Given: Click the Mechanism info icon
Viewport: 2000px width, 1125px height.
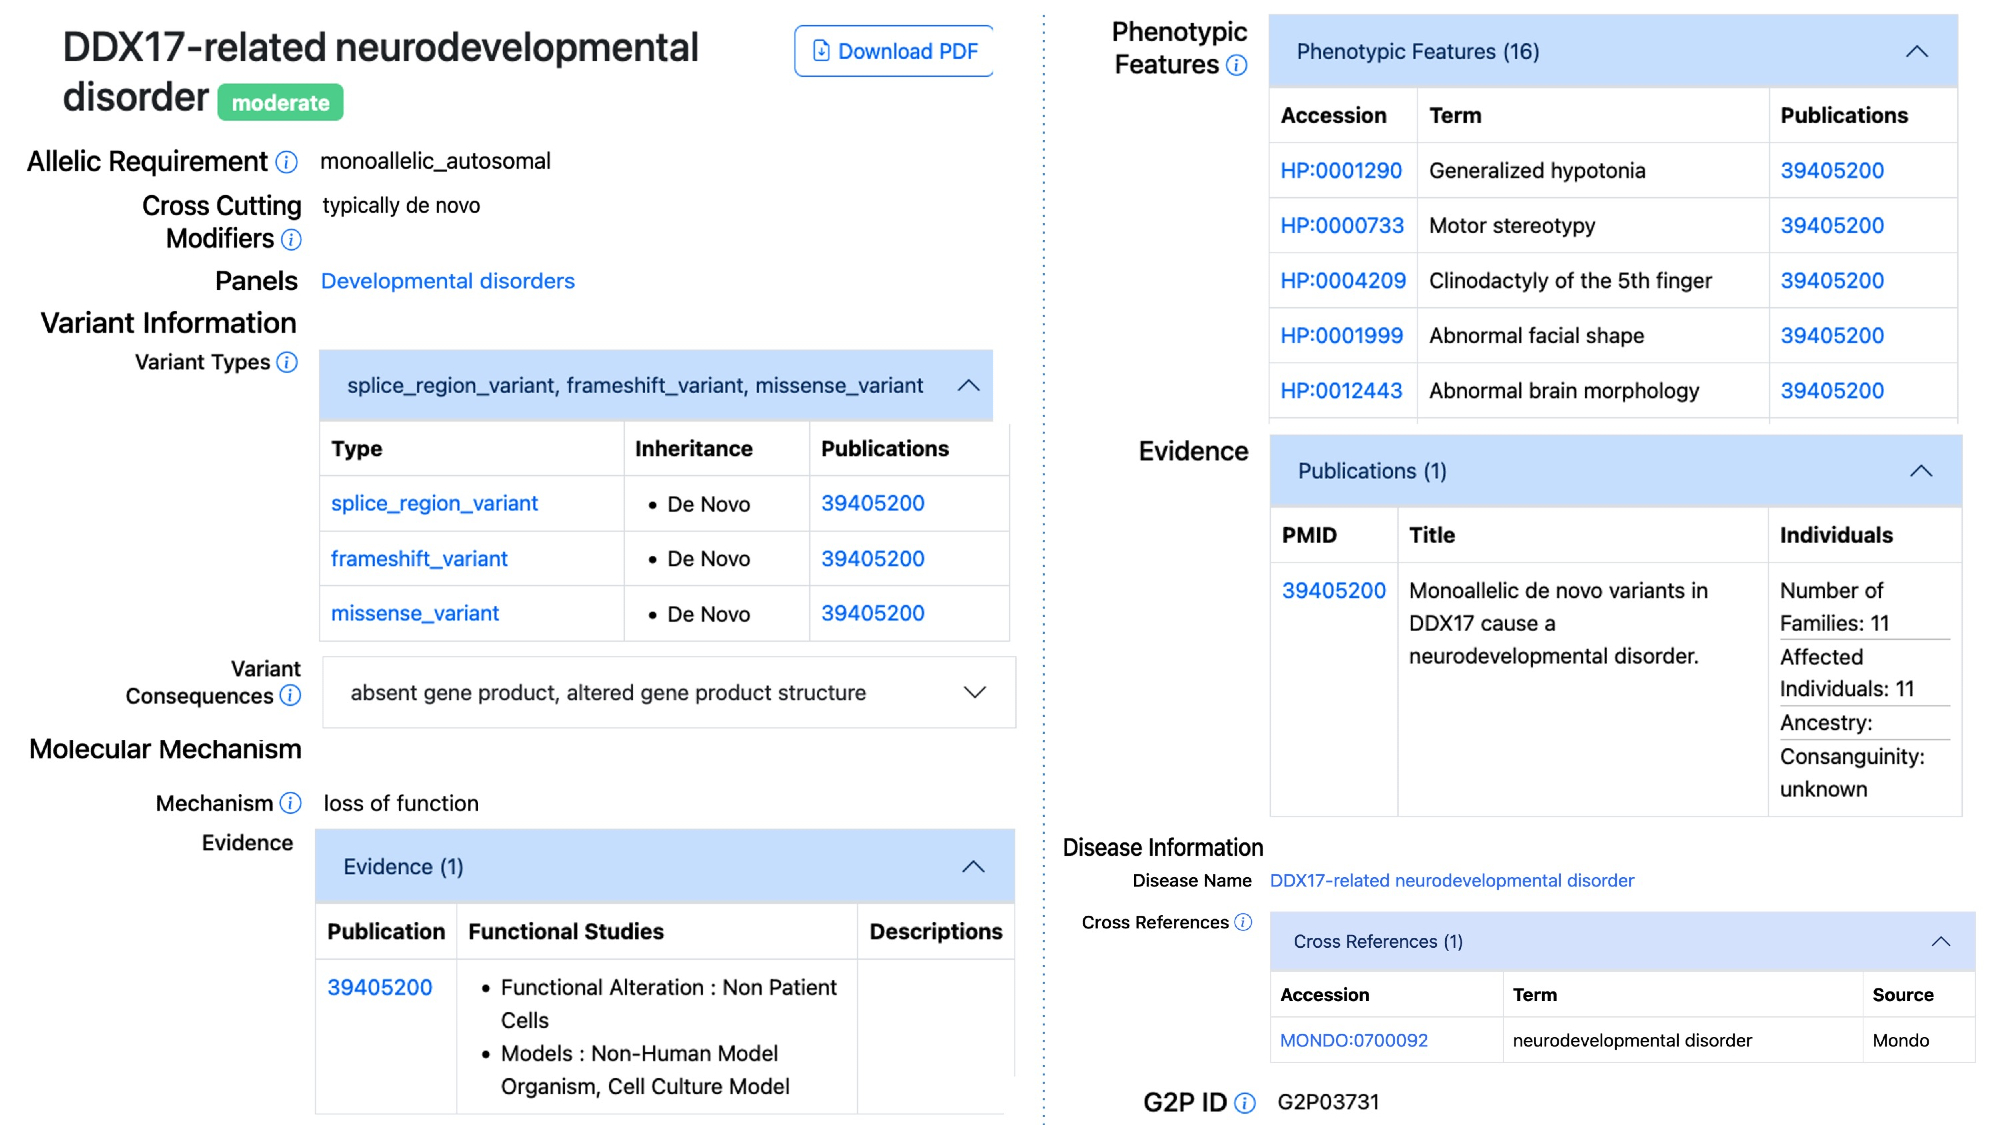Looking at the screenshot, I should coord(290,803).
